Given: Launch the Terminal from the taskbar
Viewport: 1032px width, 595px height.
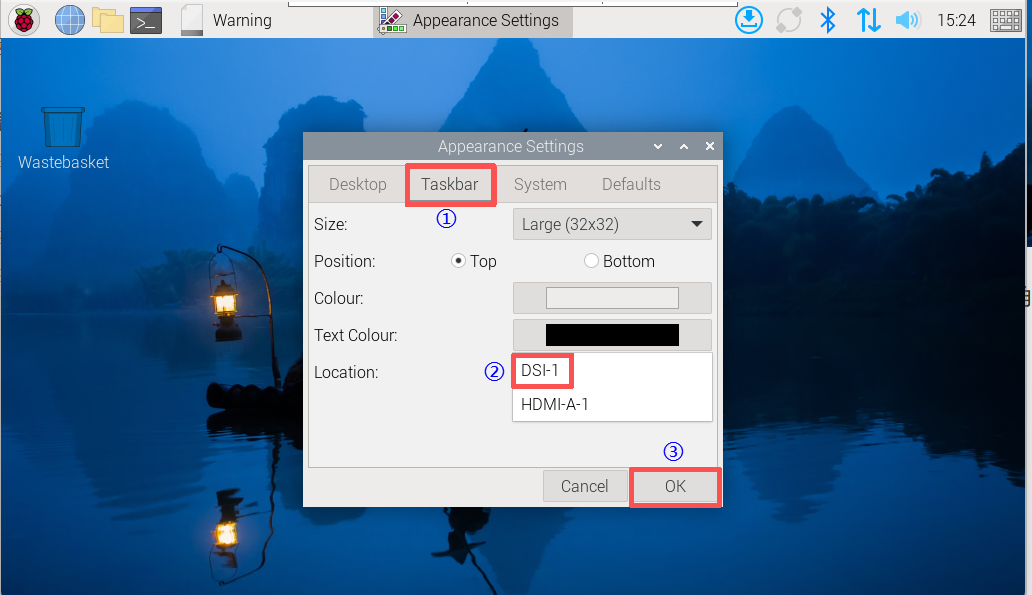Looking at the screenshot, I should tap(146, 20).
